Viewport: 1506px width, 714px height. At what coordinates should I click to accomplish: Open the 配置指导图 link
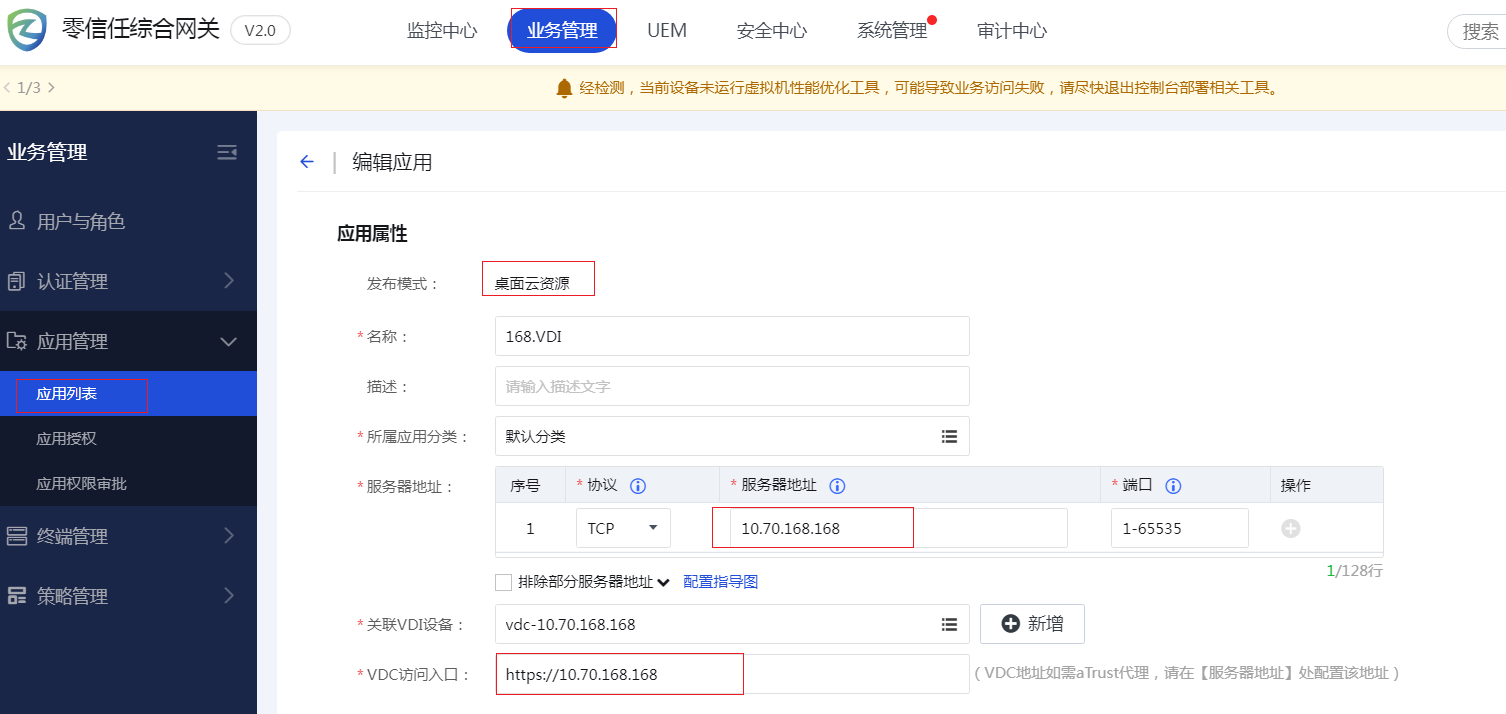point(720,582)
